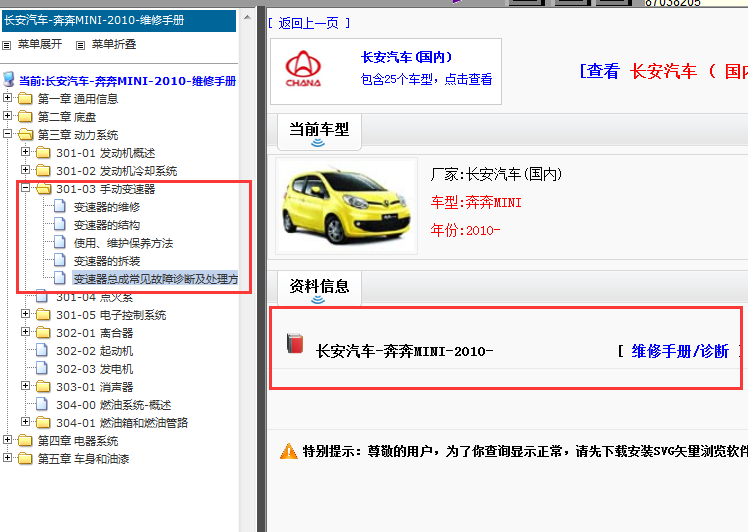Screen dimensions: 748x532
Task: Click folder icon of 301-02 发动机冷却系统
Action: click(43, 171)
